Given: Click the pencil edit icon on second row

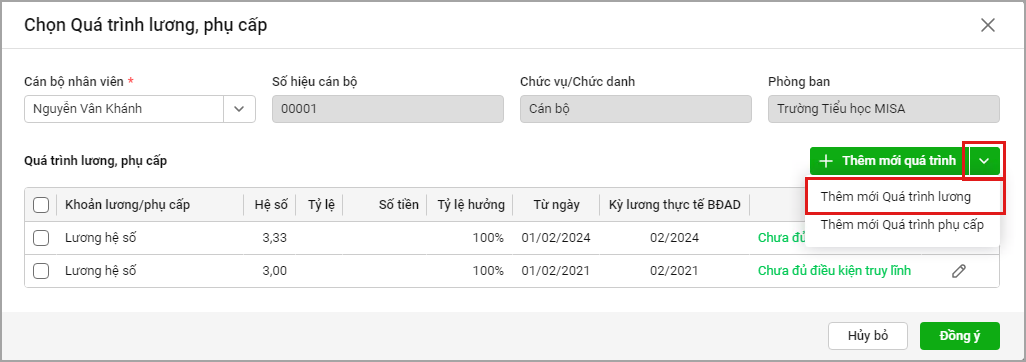Looking at the screenshot, I should 959,271.
